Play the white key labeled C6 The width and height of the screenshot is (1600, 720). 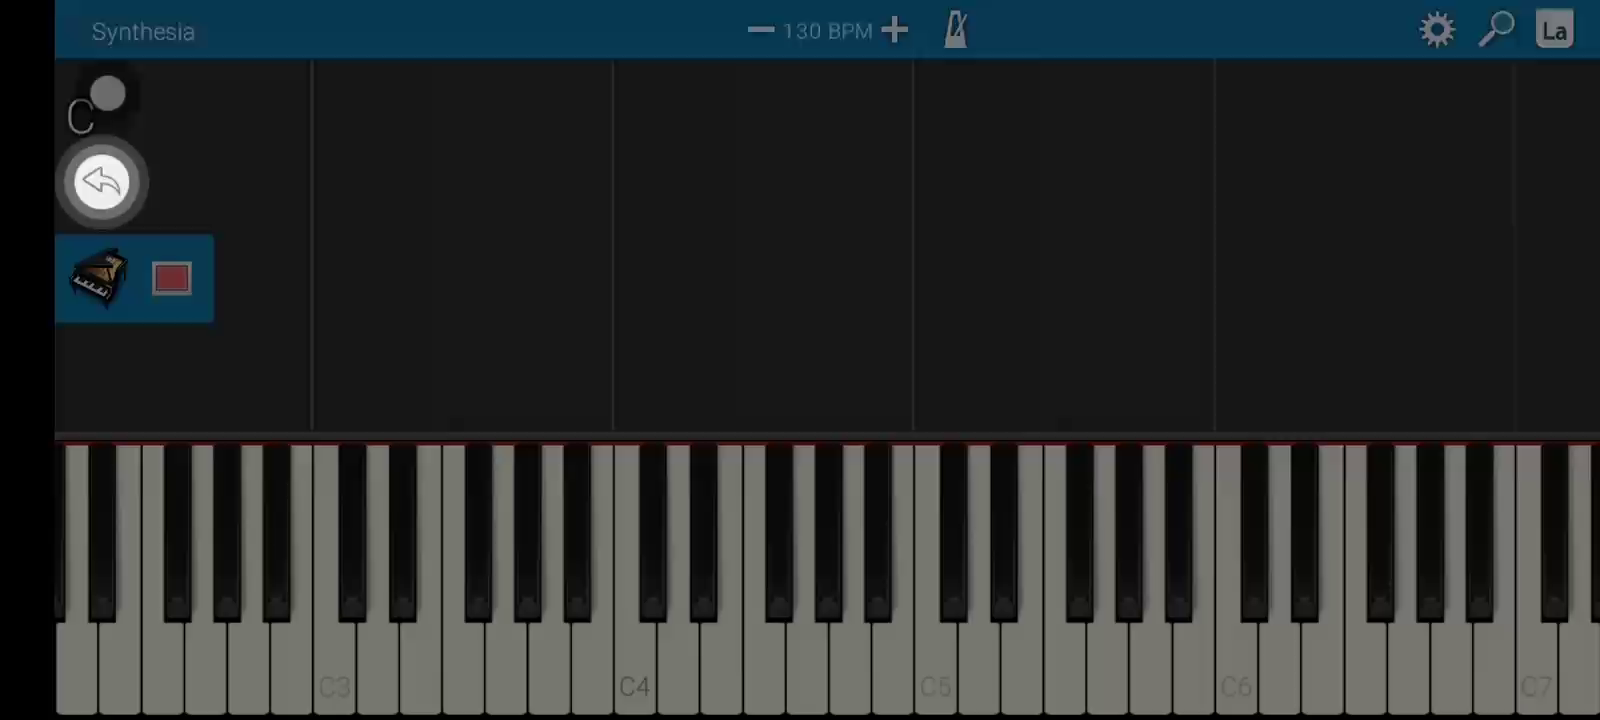point(1237,580)
